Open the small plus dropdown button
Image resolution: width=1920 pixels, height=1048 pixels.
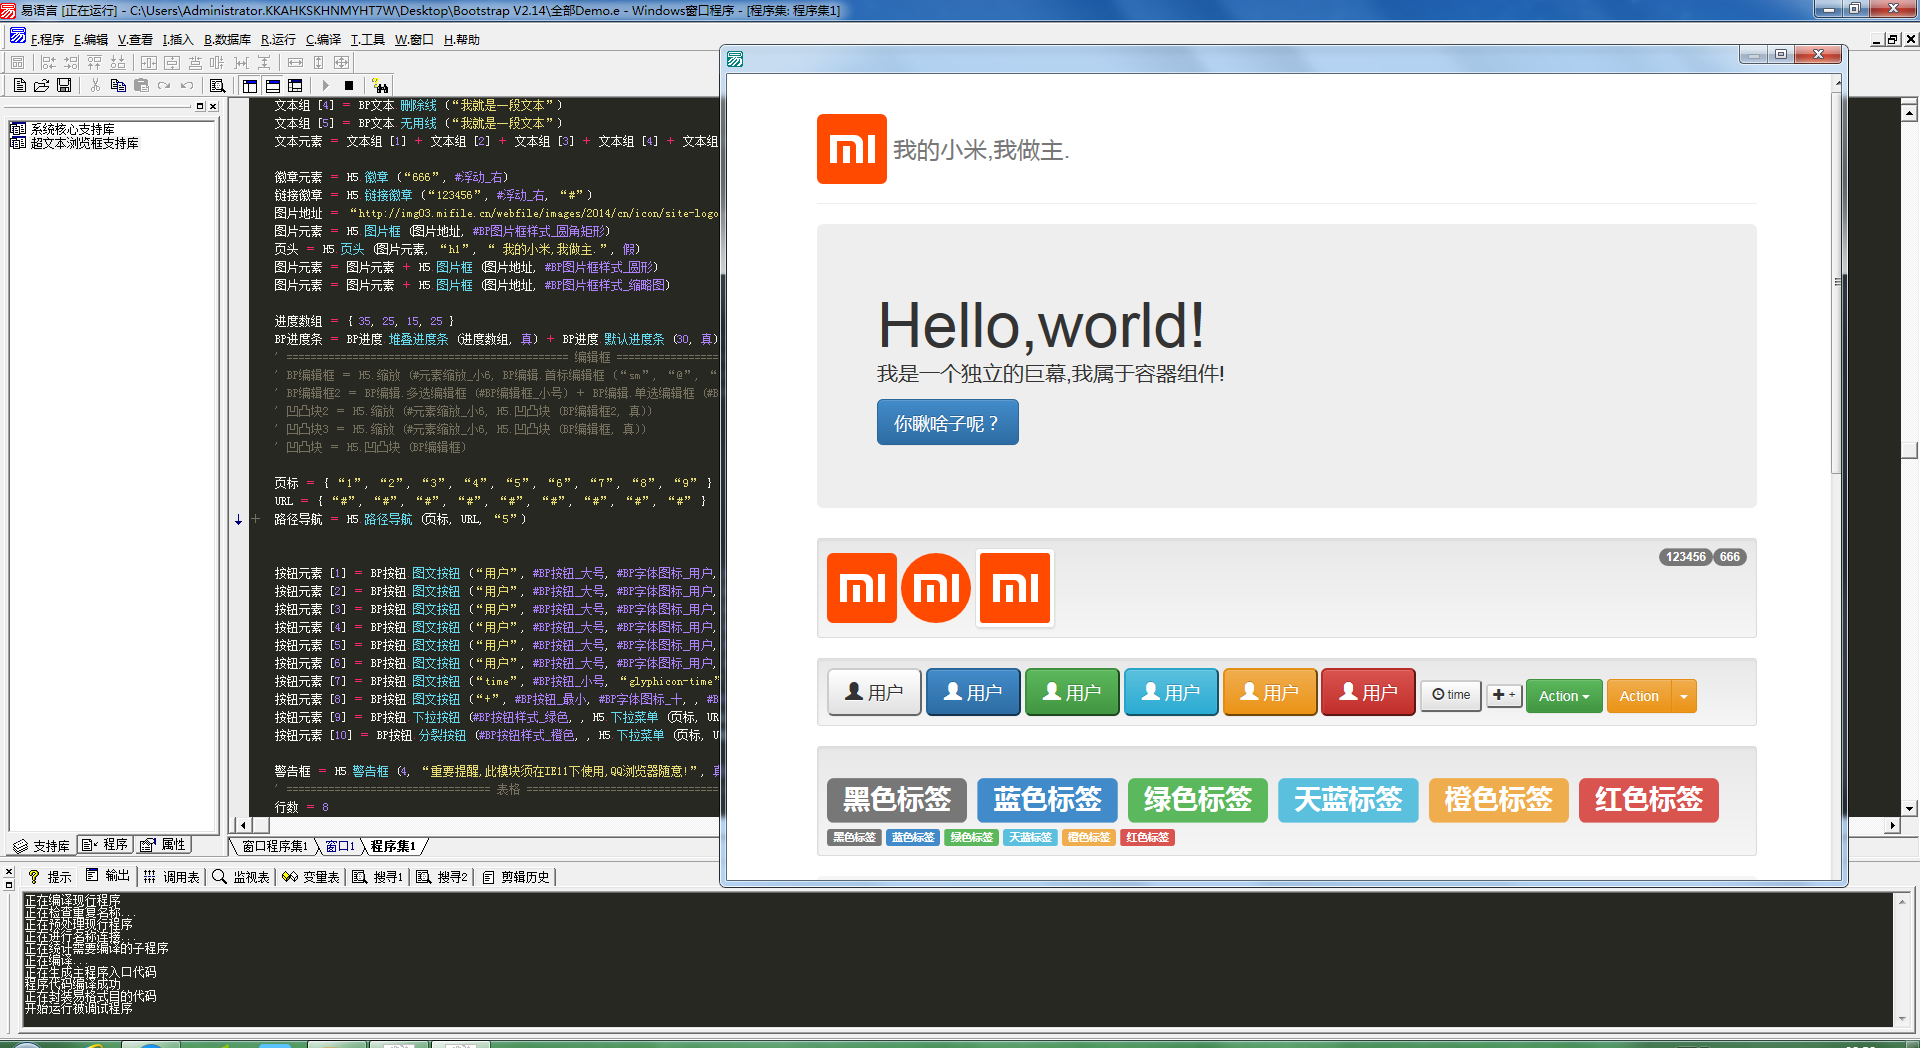coord(1504,695)
